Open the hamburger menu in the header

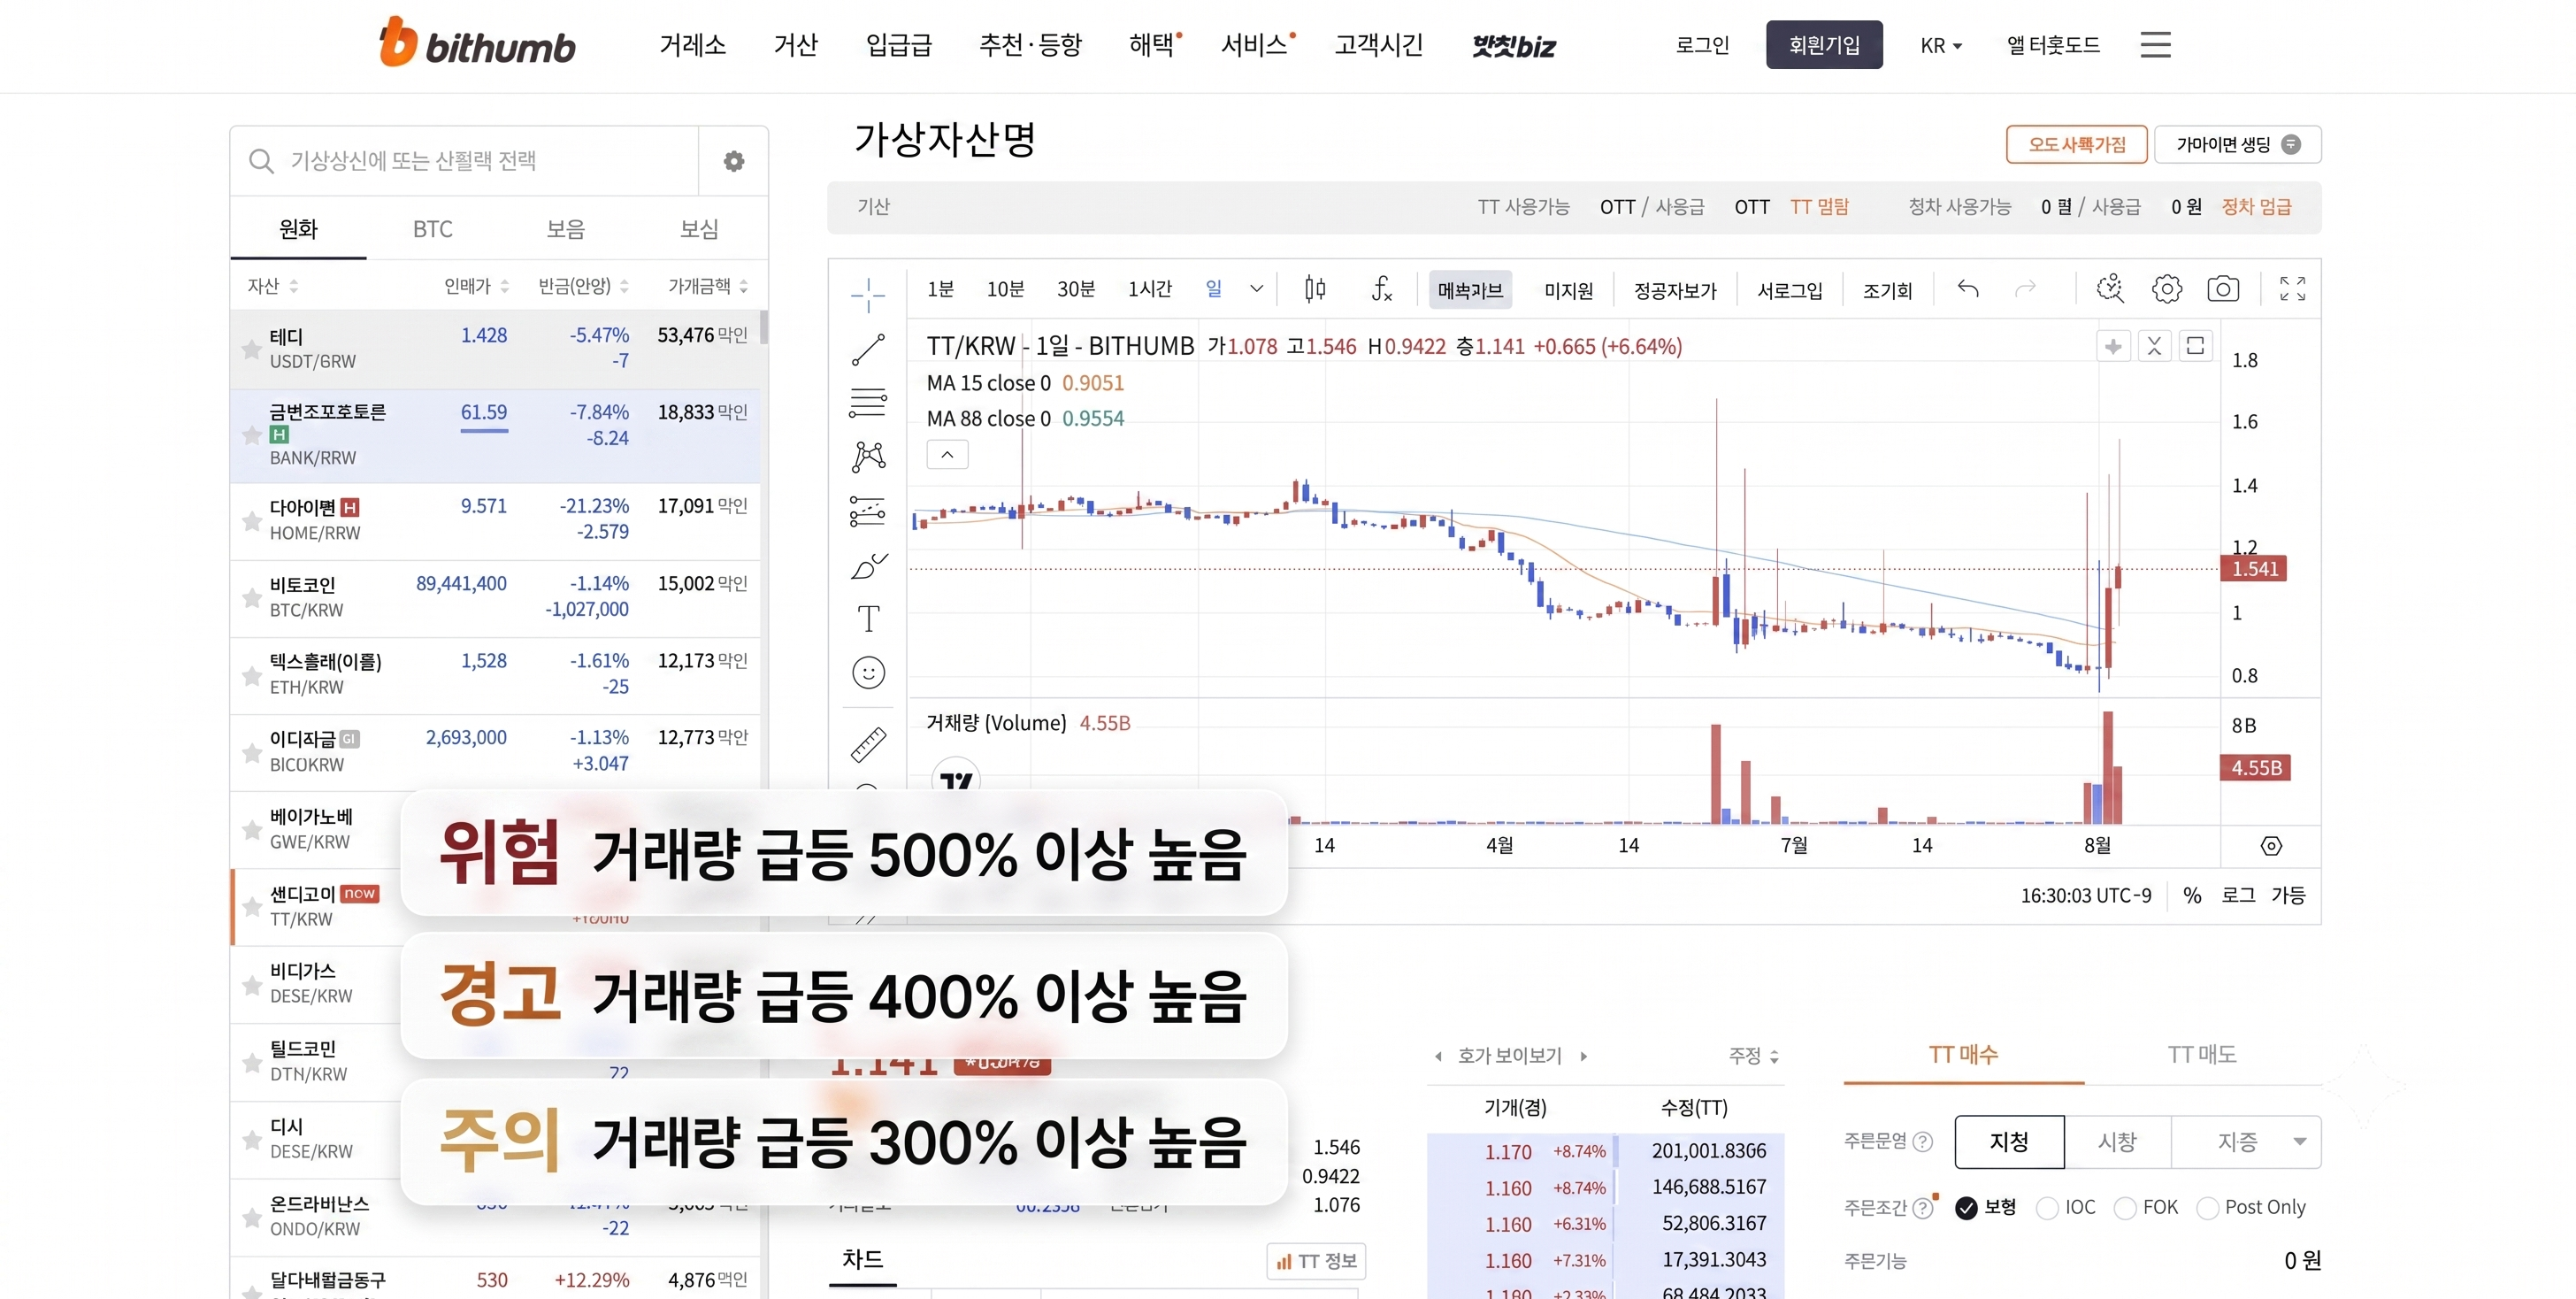point(2155,45)
